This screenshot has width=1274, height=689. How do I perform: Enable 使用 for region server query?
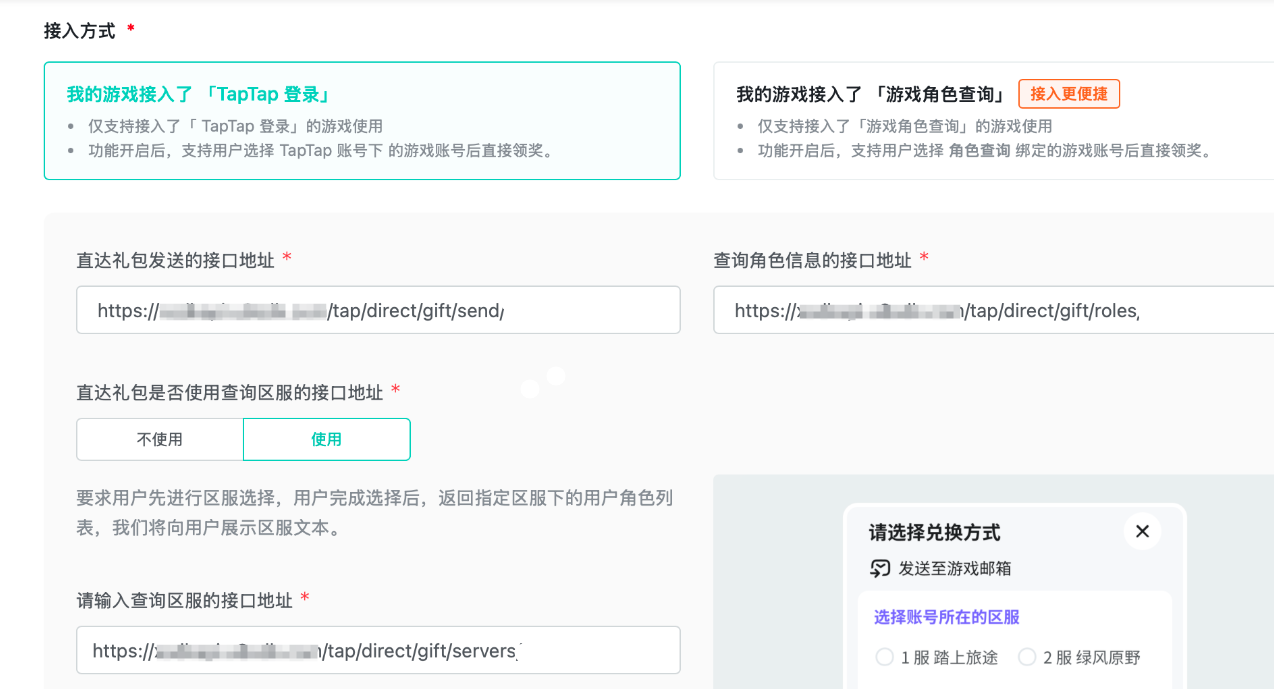[326, 439]
